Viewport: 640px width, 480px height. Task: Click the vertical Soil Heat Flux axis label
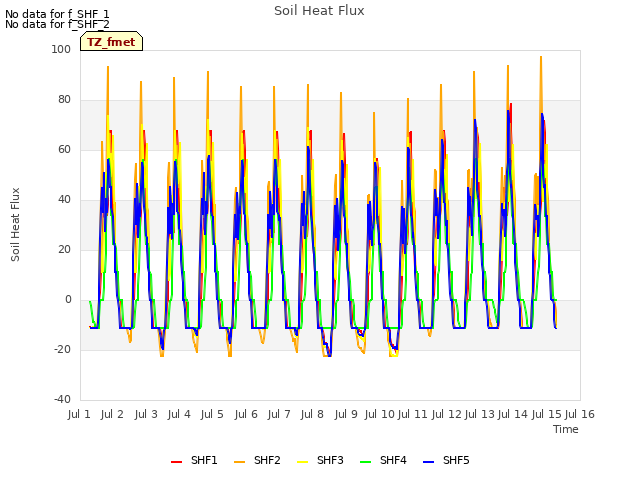tap(15, 224)
